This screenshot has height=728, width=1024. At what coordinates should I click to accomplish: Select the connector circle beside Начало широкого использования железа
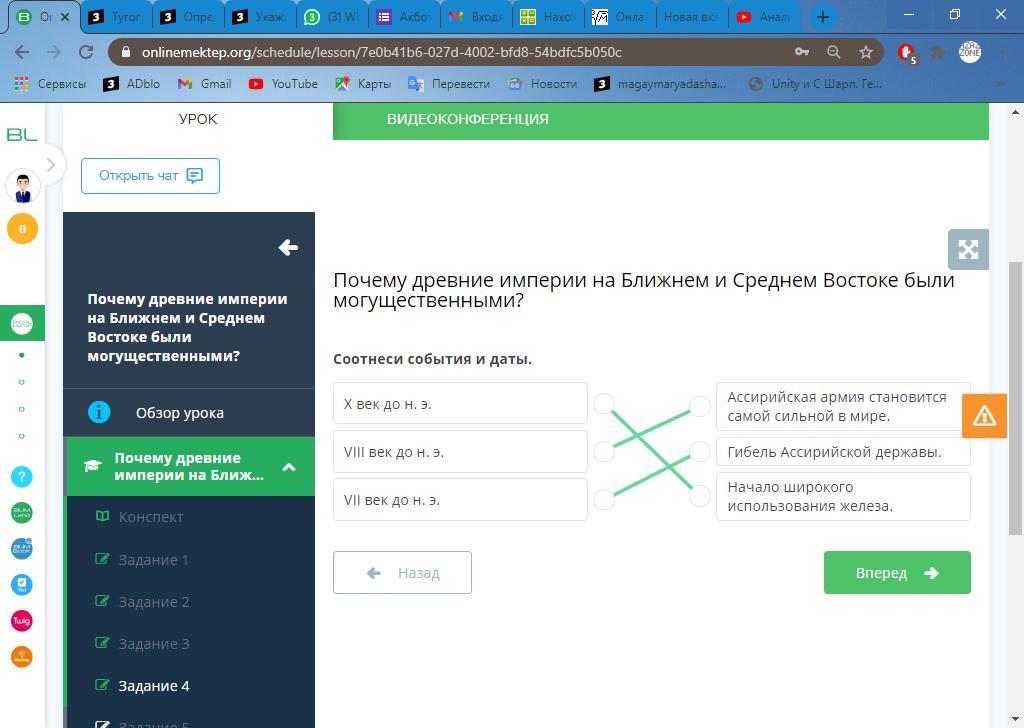tap(700, 496)
